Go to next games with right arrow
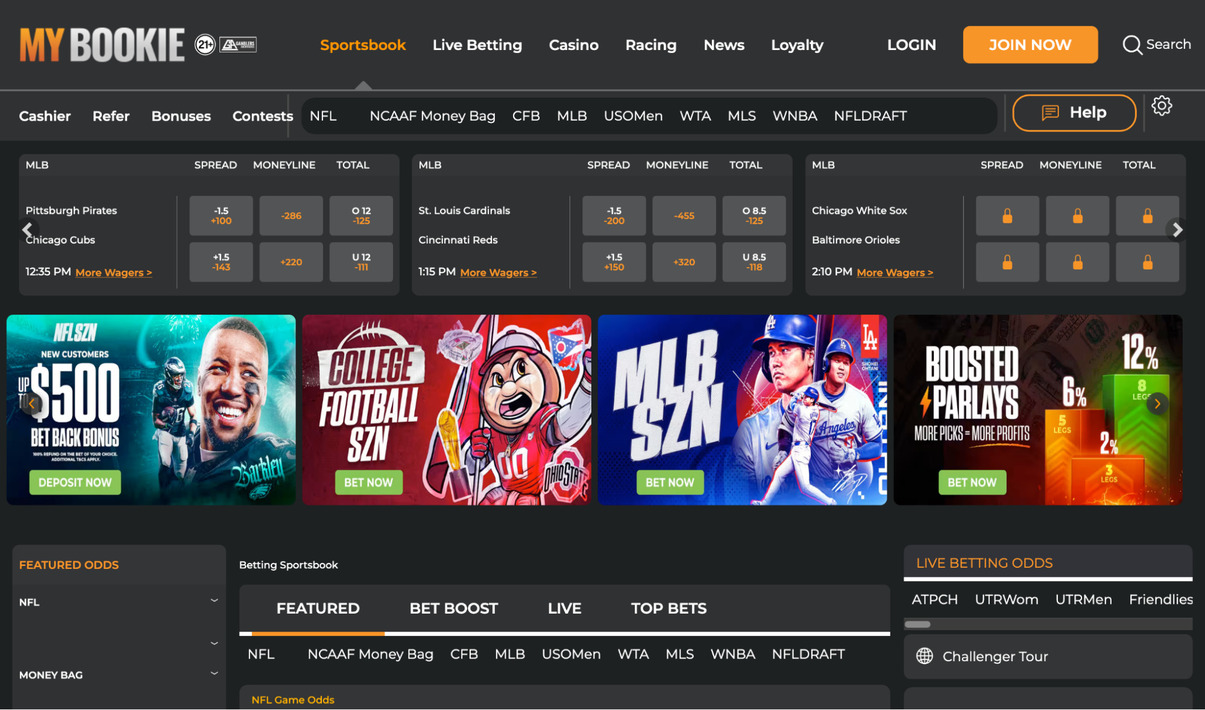Image resolution: width=1205 pixels, height=710 pixels. [x=1177, y=230]
